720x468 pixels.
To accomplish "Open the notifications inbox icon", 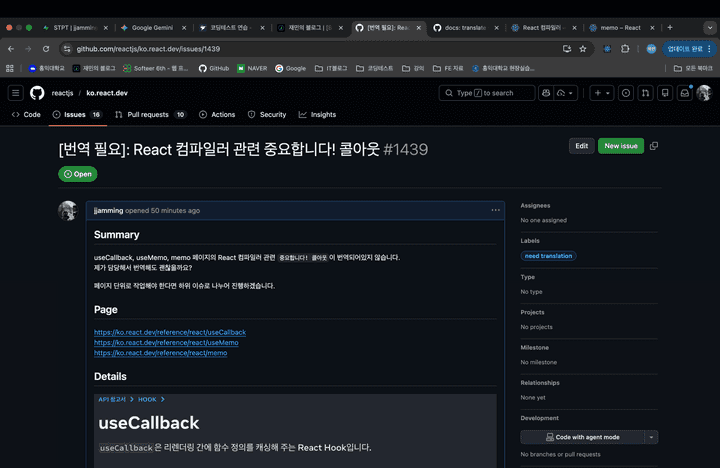I will (685, 93).
